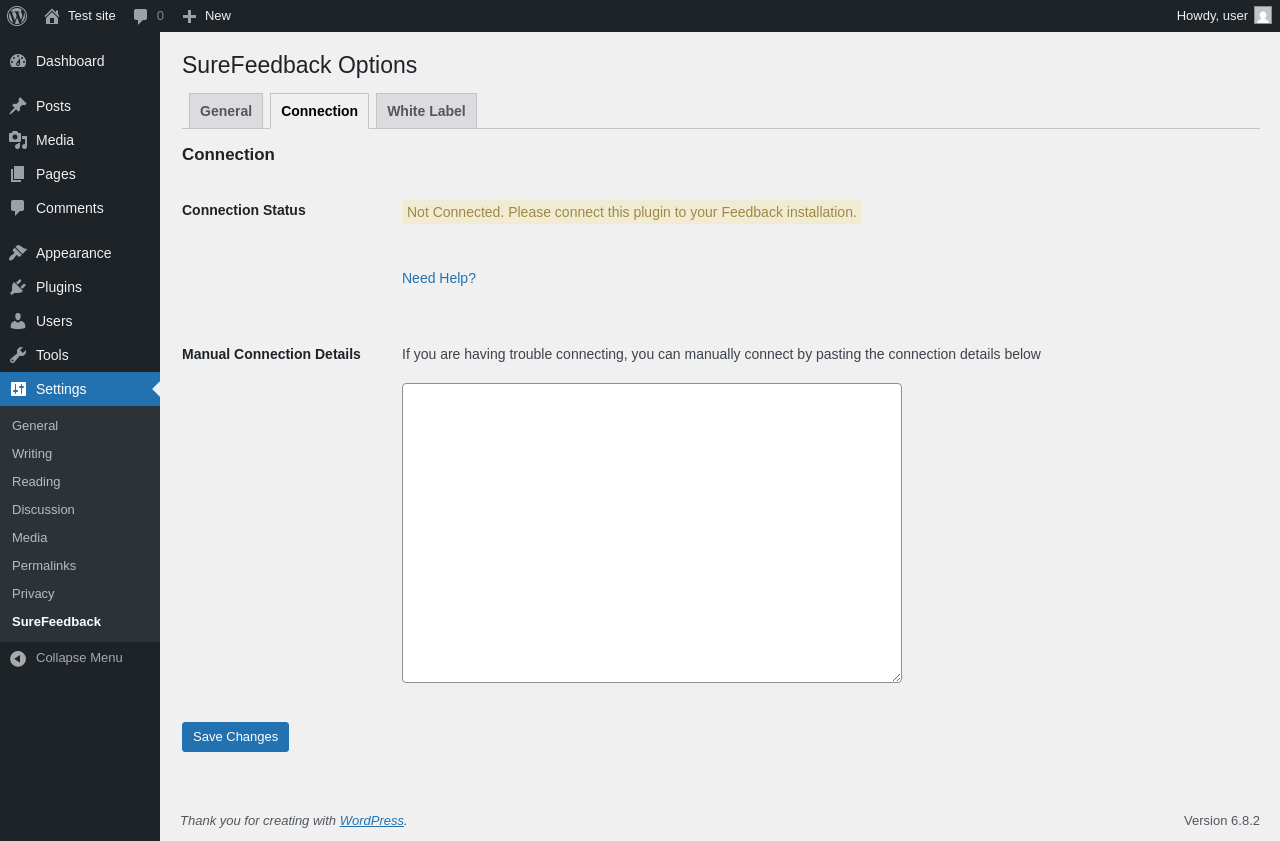Image resolution: width=1280 pixels, height=841 pixels.
Task: Open the comments bubble icon in admin bar
Action: (x=141, y=16)
